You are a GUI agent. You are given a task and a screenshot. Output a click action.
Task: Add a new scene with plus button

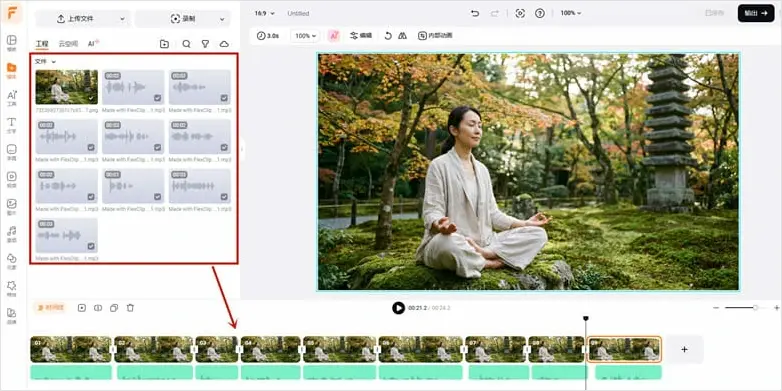coord(684,350)
